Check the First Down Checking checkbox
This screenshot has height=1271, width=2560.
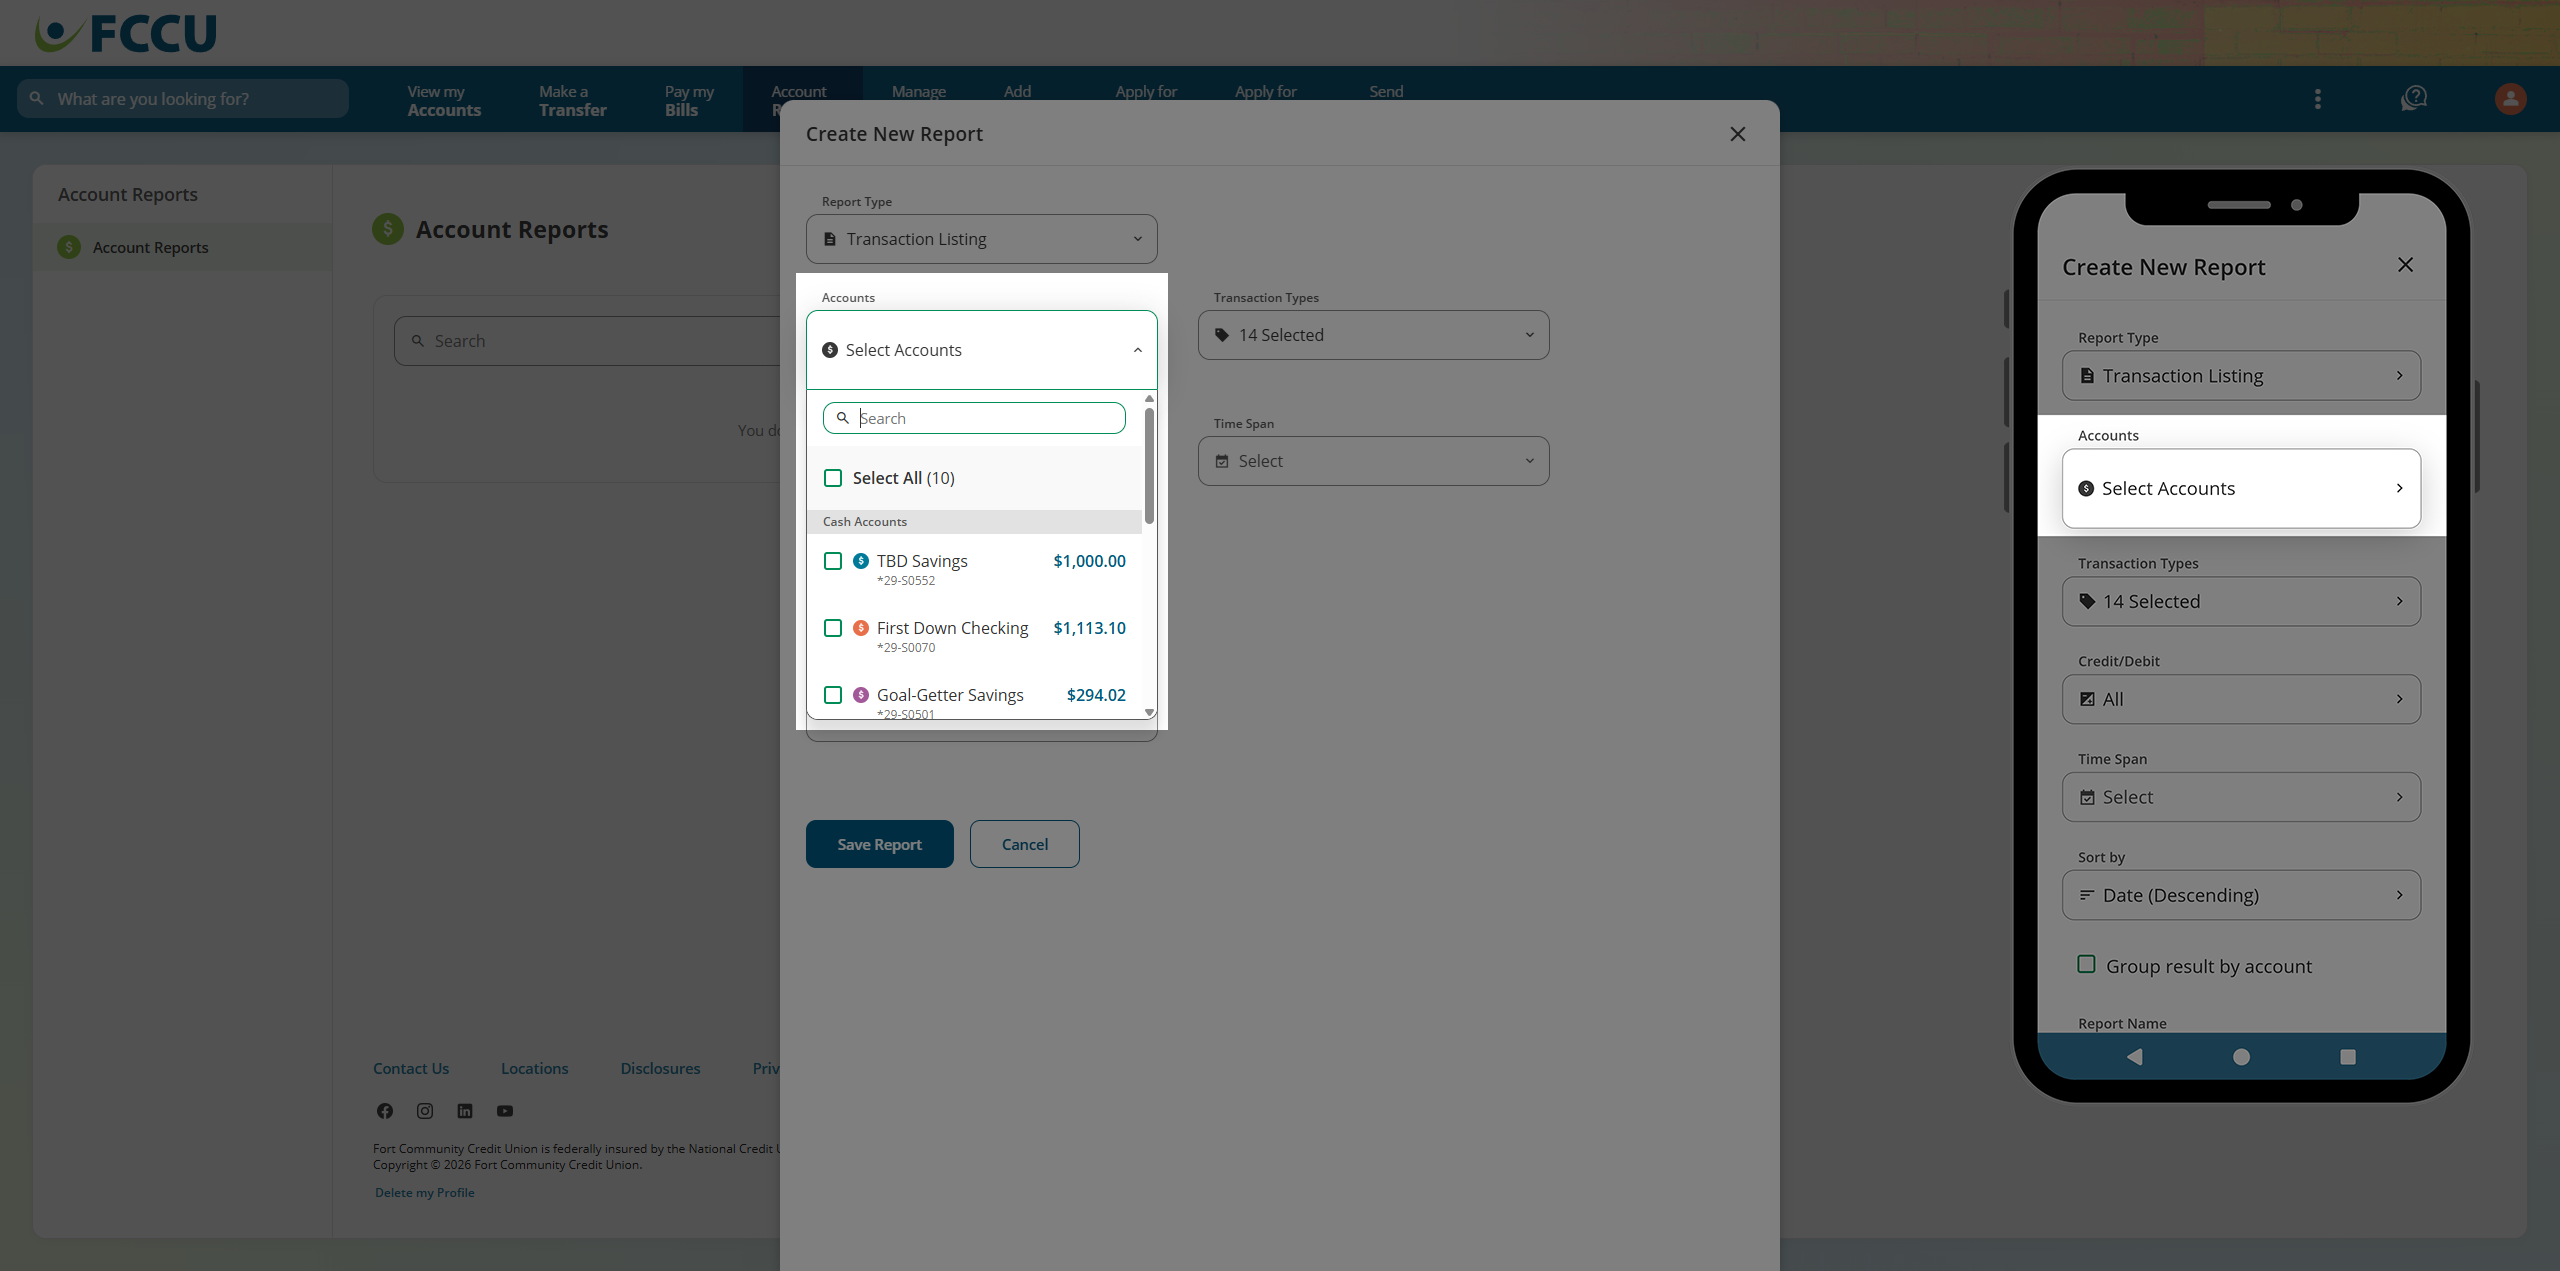833,628
